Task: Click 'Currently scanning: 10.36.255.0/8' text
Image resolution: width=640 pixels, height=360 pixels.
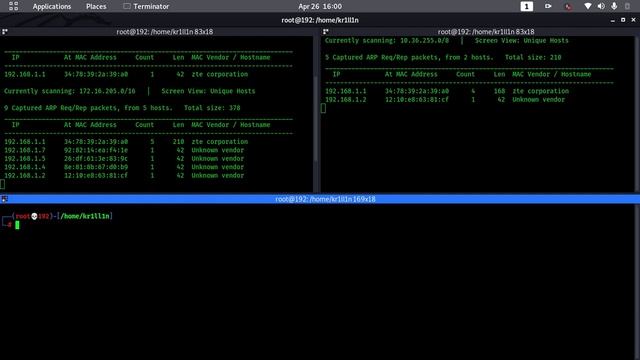Action: point(387,40)
